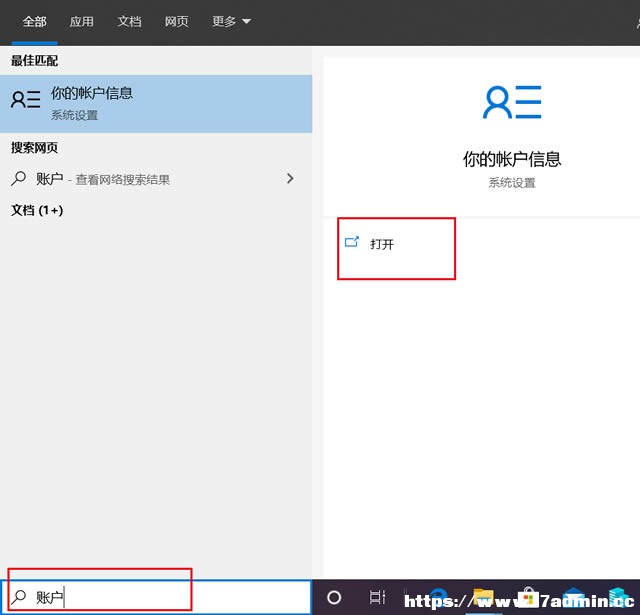Image resolution: width=640 pixels, height=615 pixels.
Task: Open Cortana circle on taskbar
Action: [x=334, y=597]
